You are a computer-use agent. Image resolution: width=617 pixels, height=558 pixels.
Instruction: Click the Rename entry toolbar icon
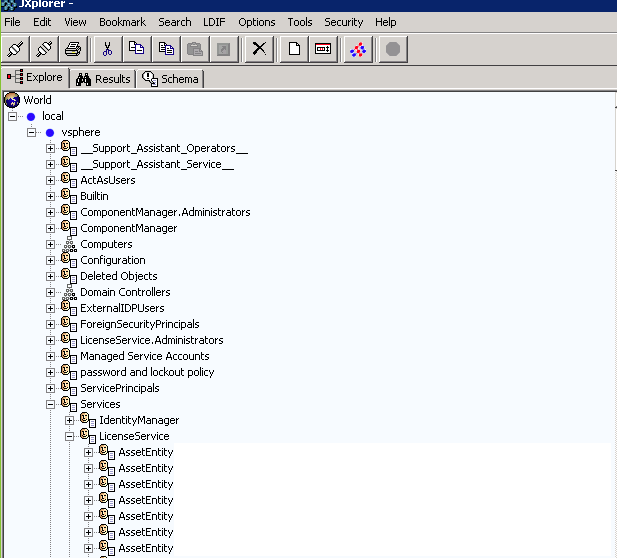(x=323, y=50)
